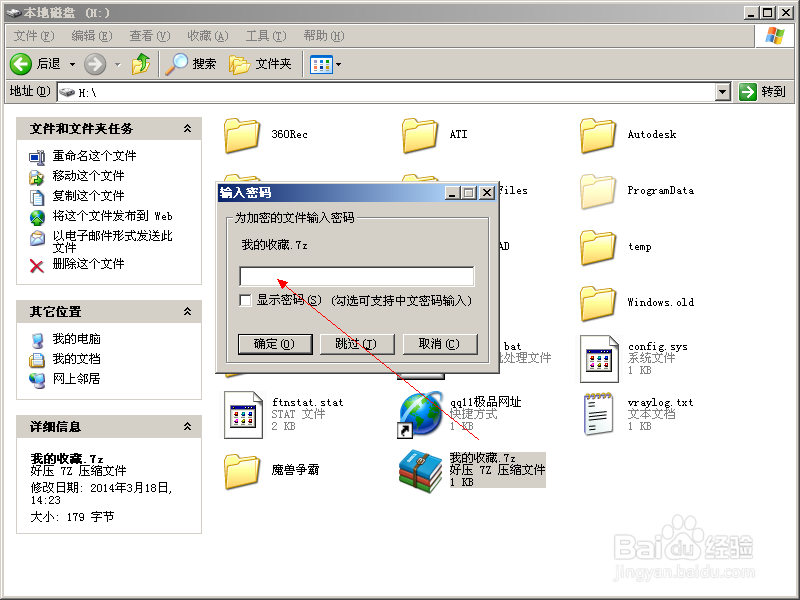Image resolution: width=800 pixels, height=600 pixels.
Task: Select the 360Rec folder icon
Action: click(241, 135)
